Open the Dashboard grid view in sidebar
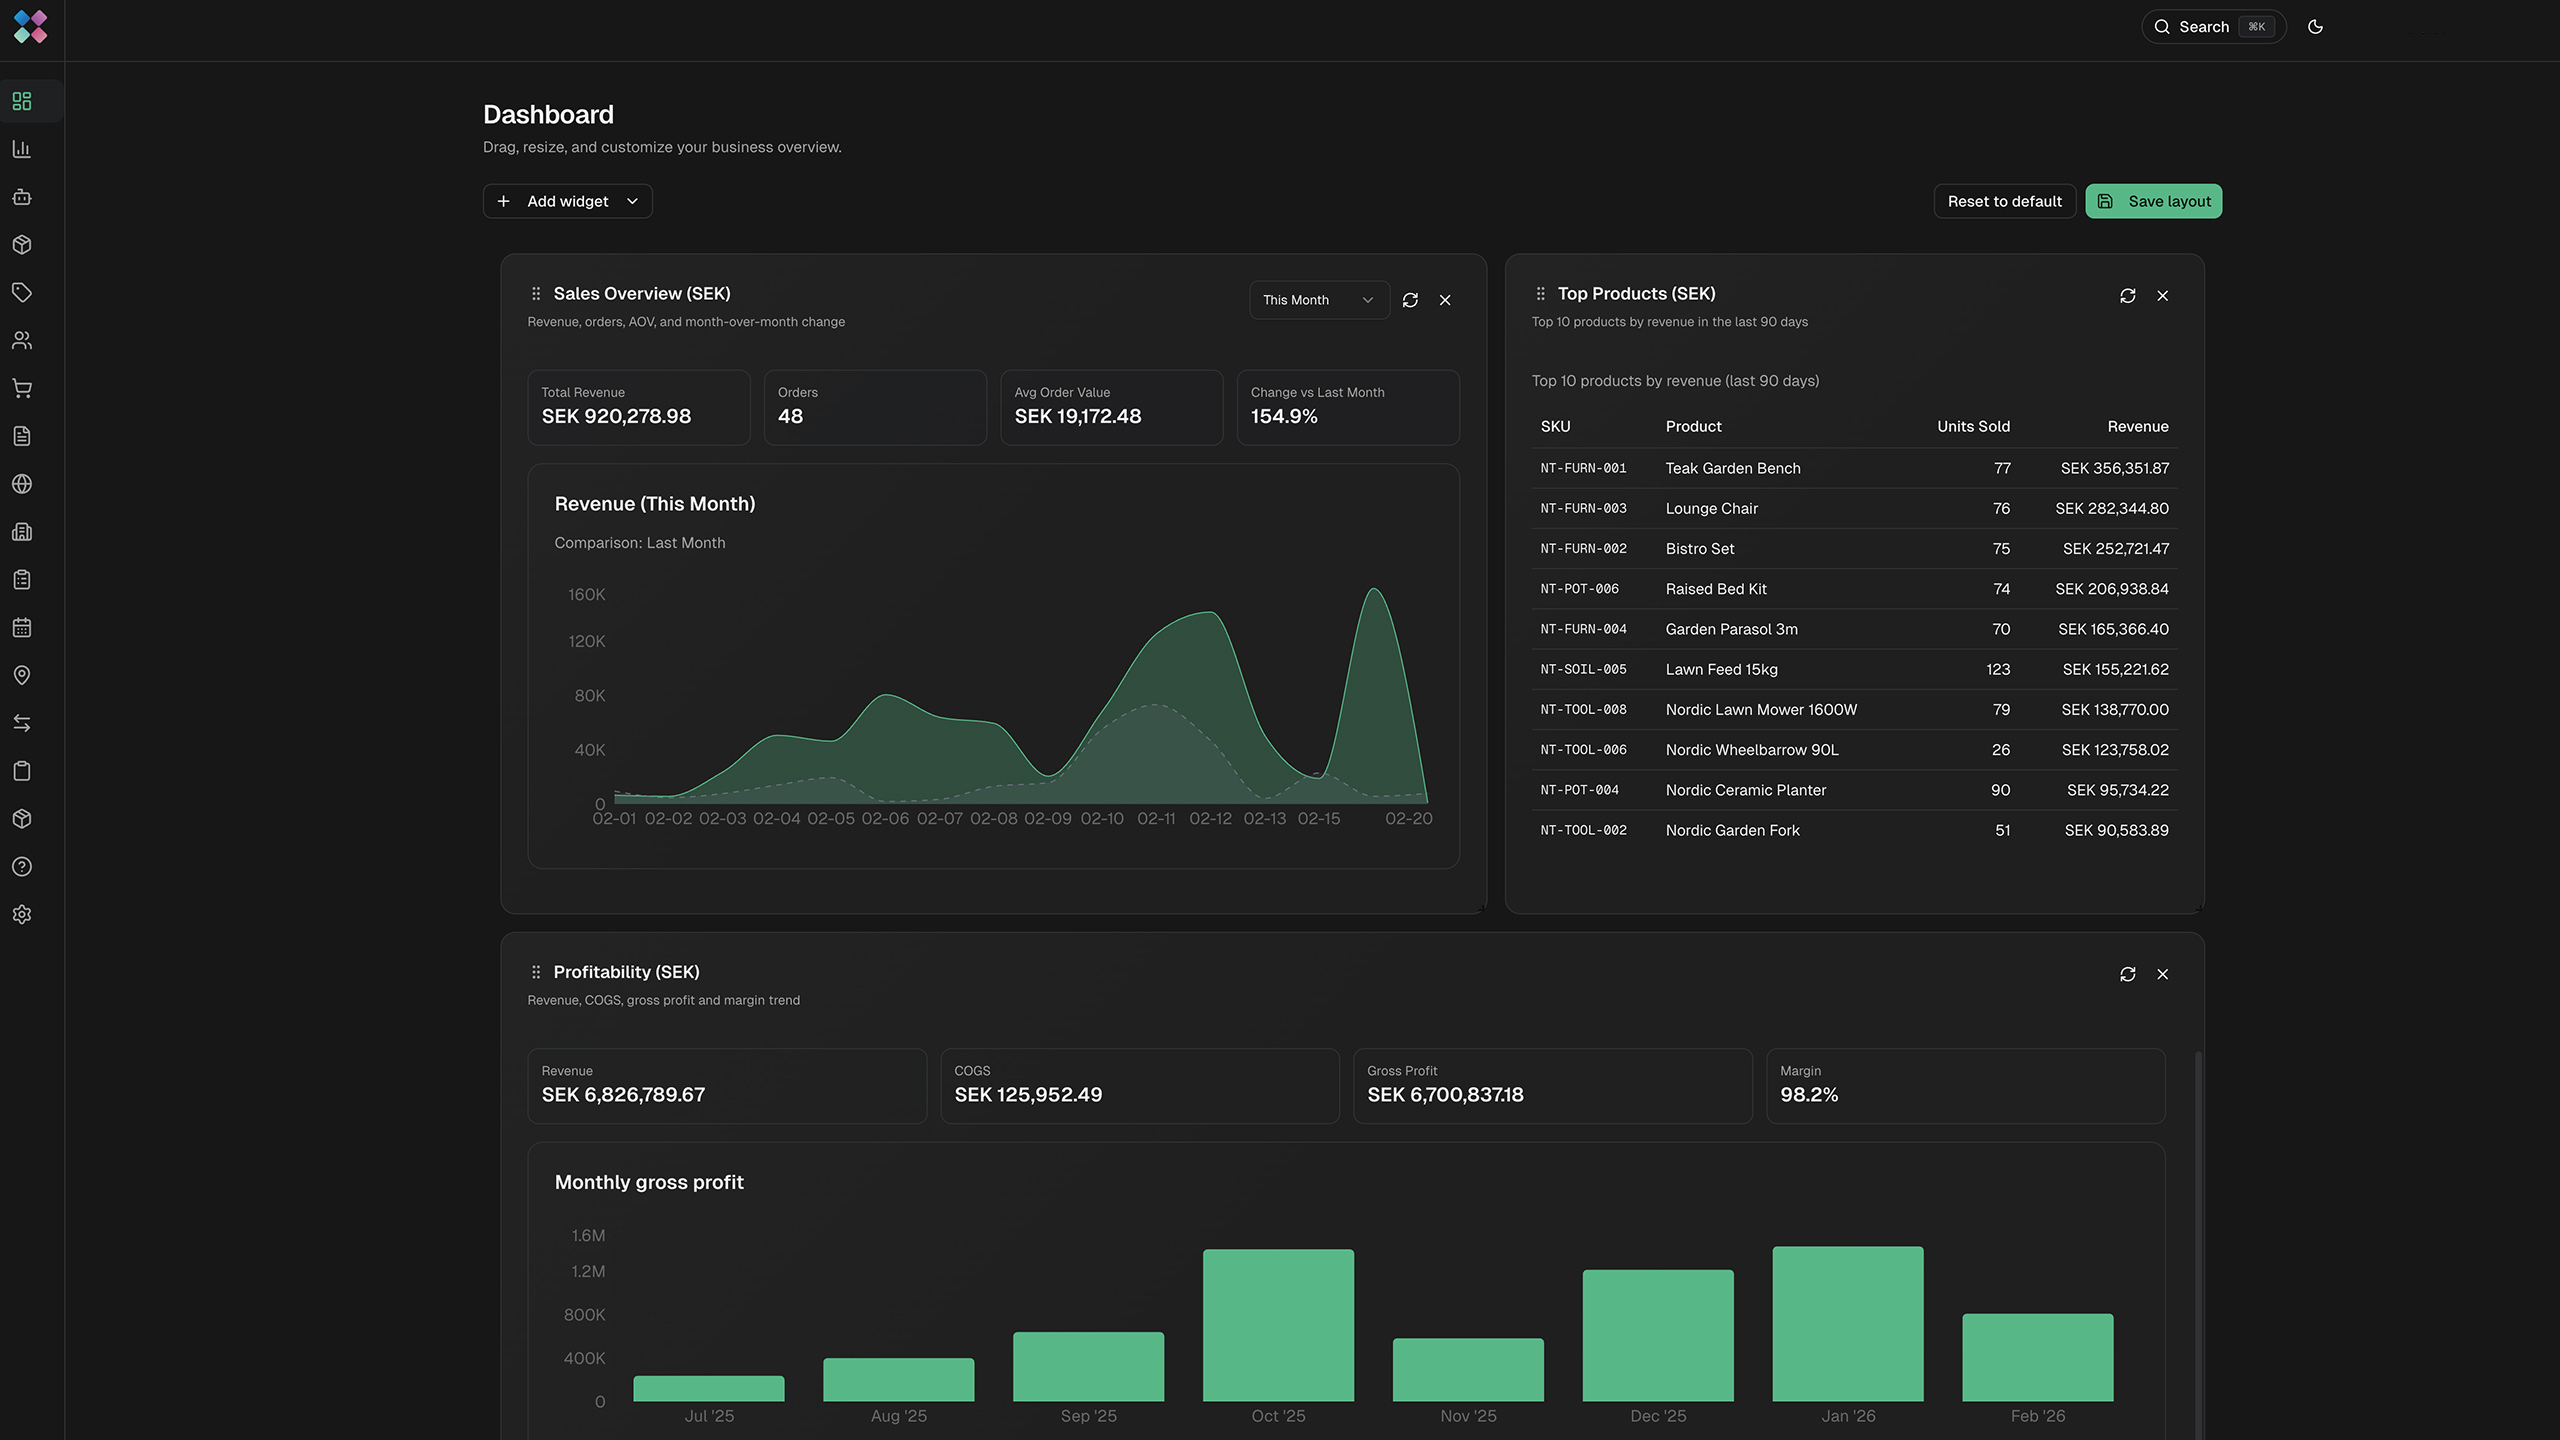Viewport: 2560px width, 1440px height. [22, 100]
